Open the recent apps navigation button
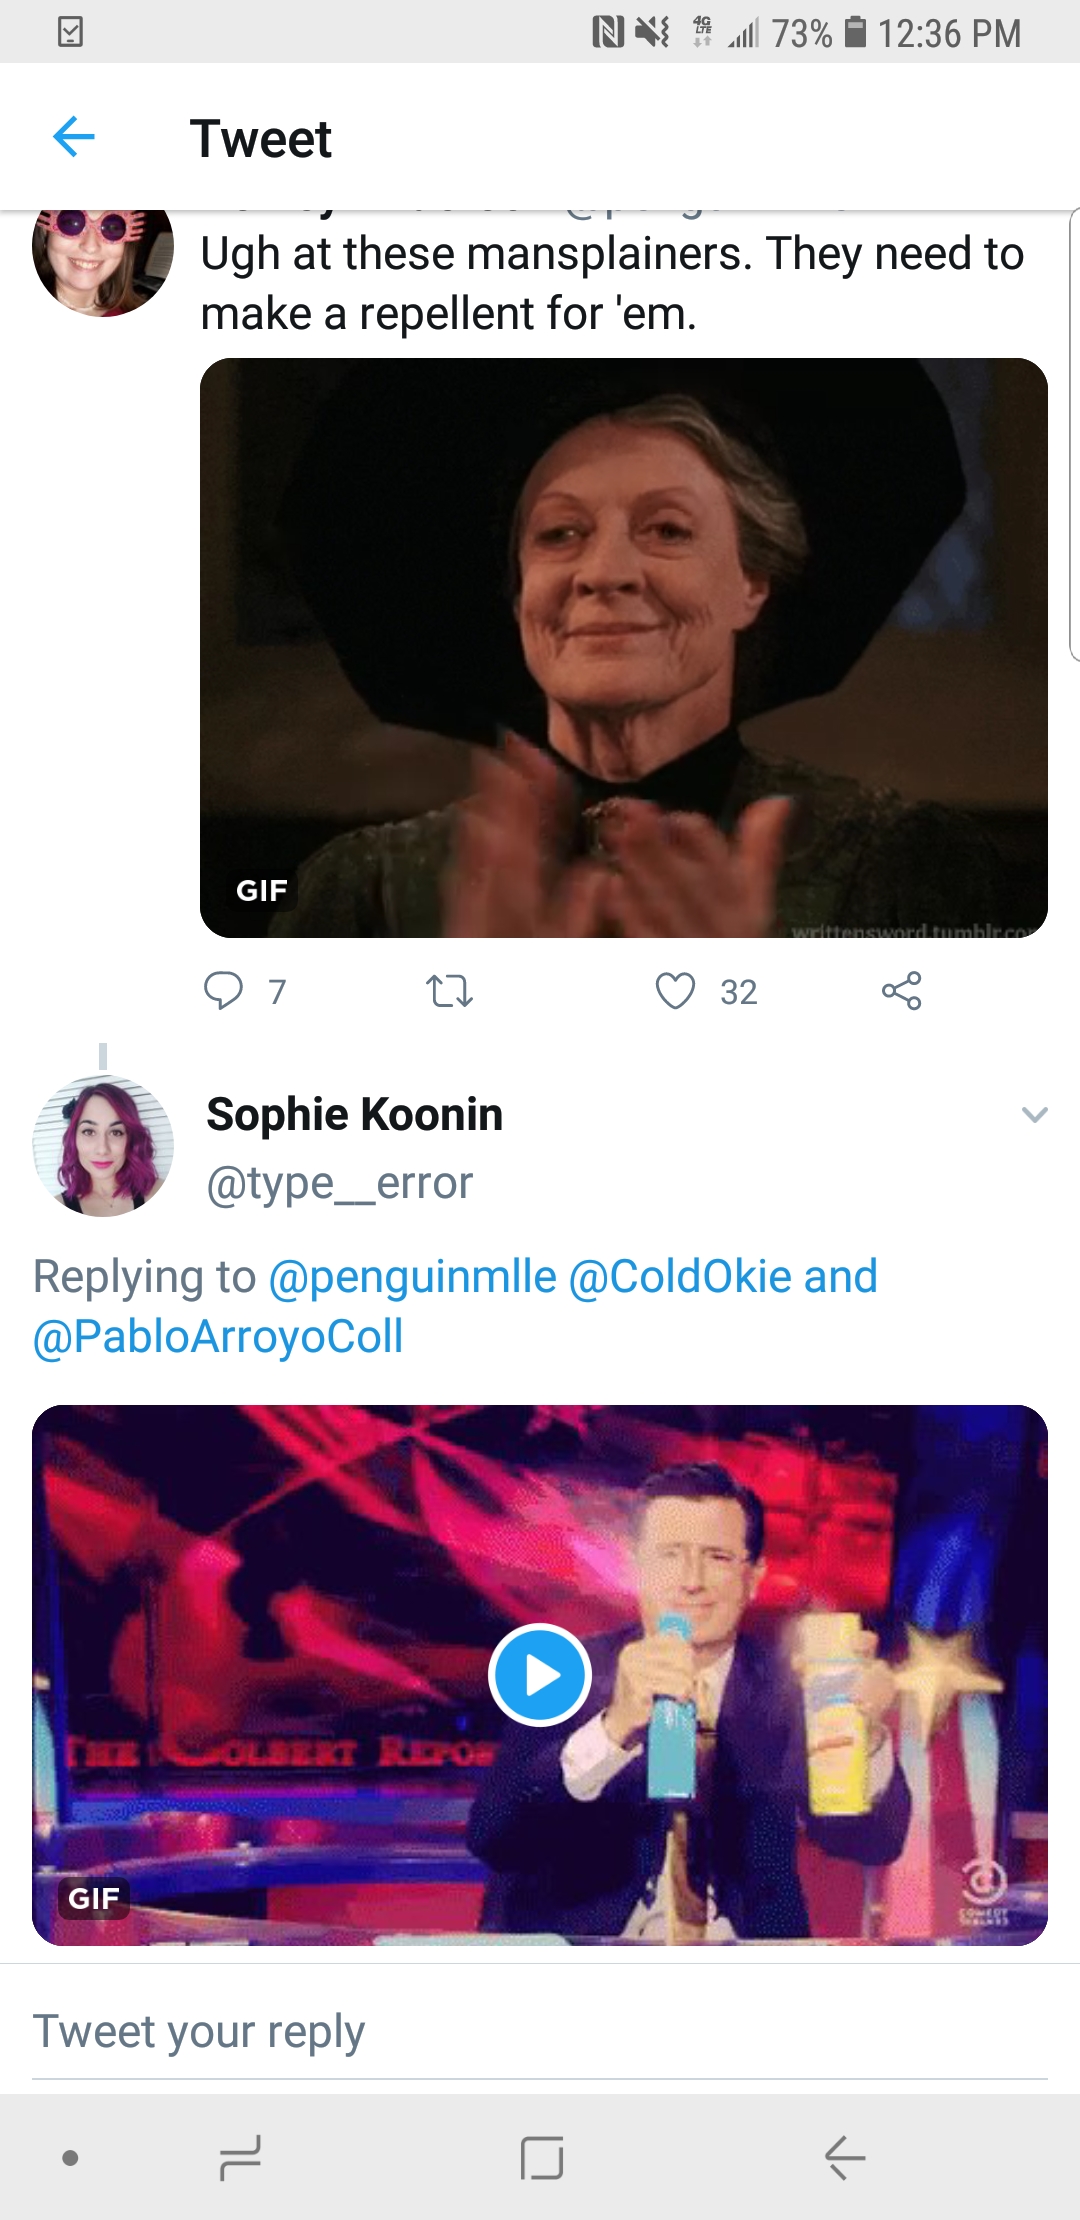This screenshot has width=1080, height=2220. point(240,2158)
